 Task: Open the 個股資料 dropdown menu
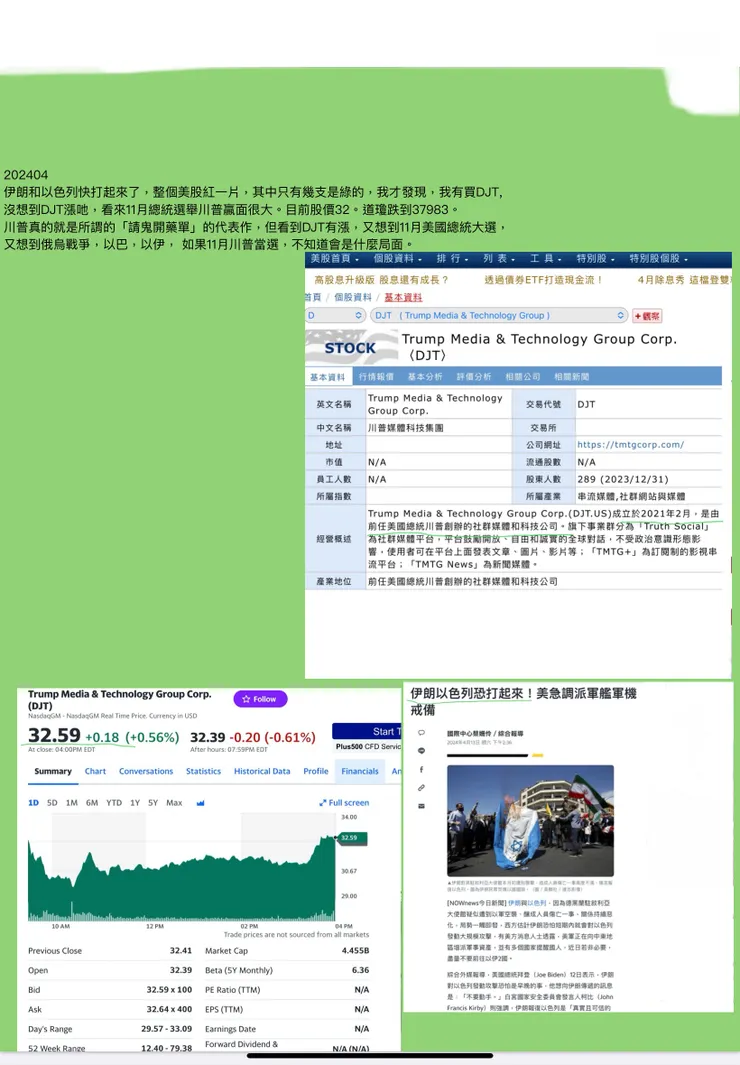pyautogui.click(x=398, y=259)
